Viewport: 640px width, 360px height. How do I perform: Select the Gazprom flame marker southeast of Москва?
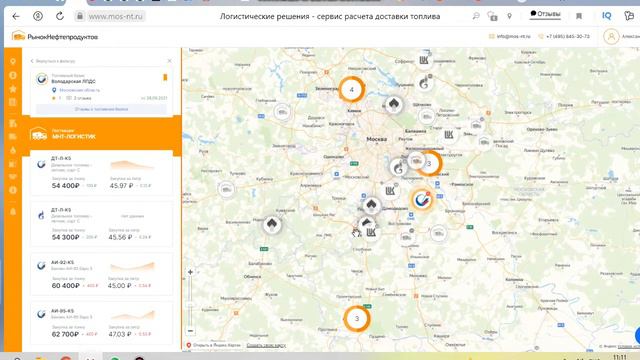click(x=398, y=167)
